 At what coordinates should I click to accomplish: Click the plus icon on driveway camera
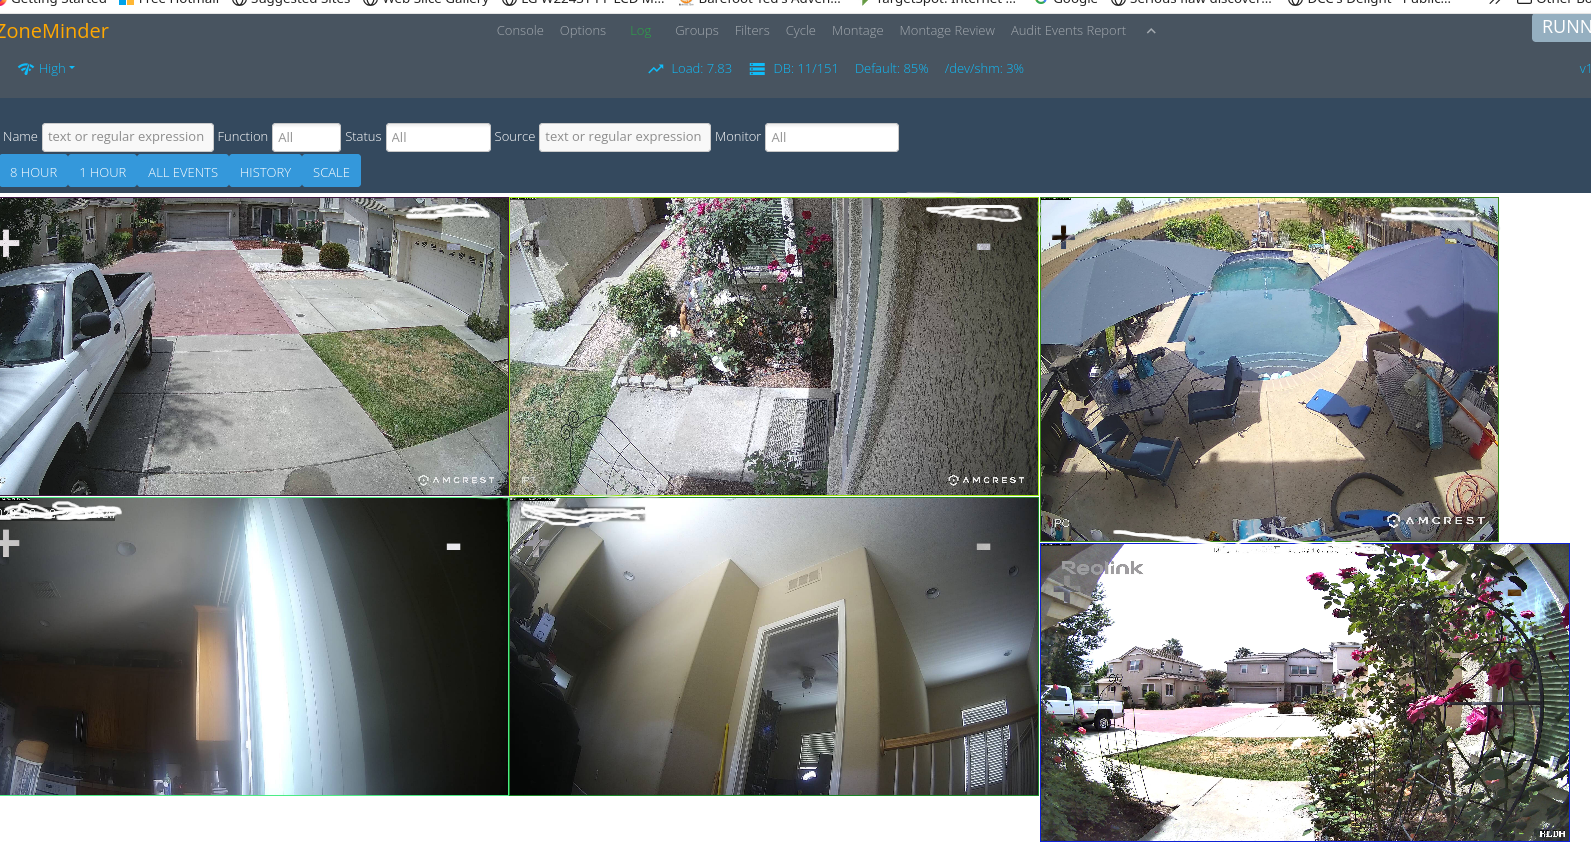coord(9,244)
